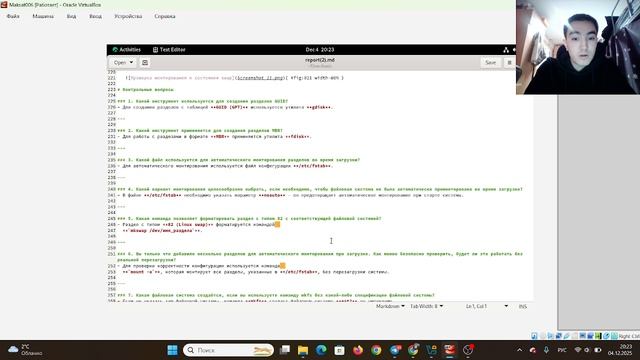
Task: Open Google Chrome from the taskbar
Action: coord(376,350)
